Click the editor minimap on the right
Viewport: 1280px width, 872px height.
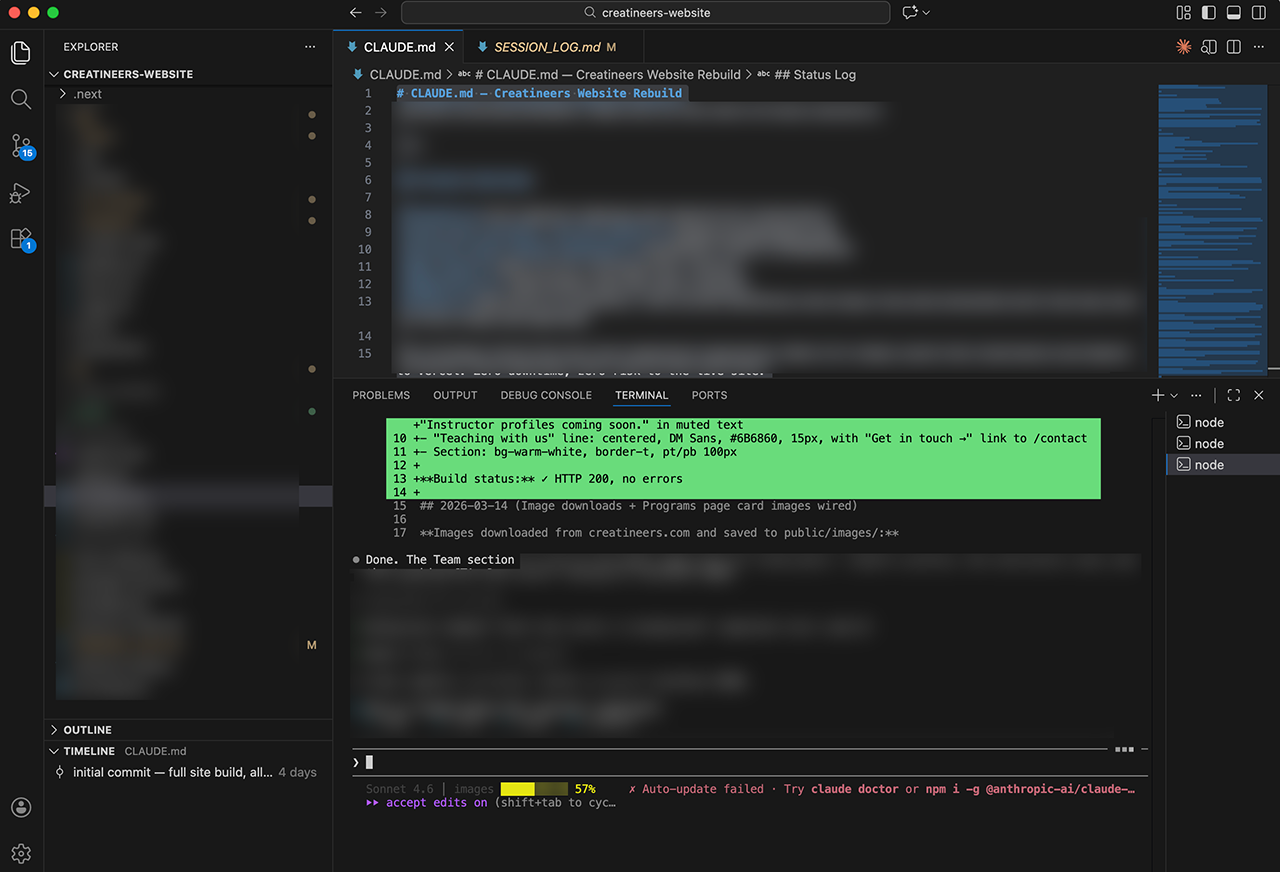click(x=1211, y=230)
